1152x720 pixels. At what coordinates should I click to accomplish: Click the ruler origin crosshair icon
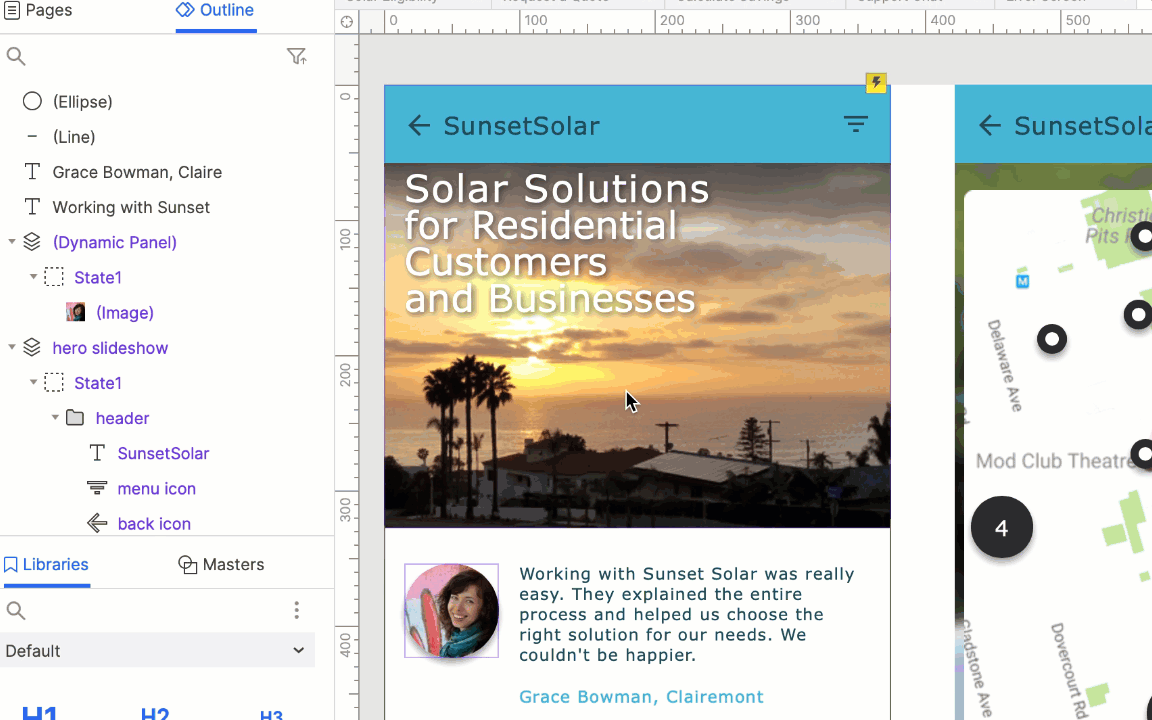pos(347,22)
